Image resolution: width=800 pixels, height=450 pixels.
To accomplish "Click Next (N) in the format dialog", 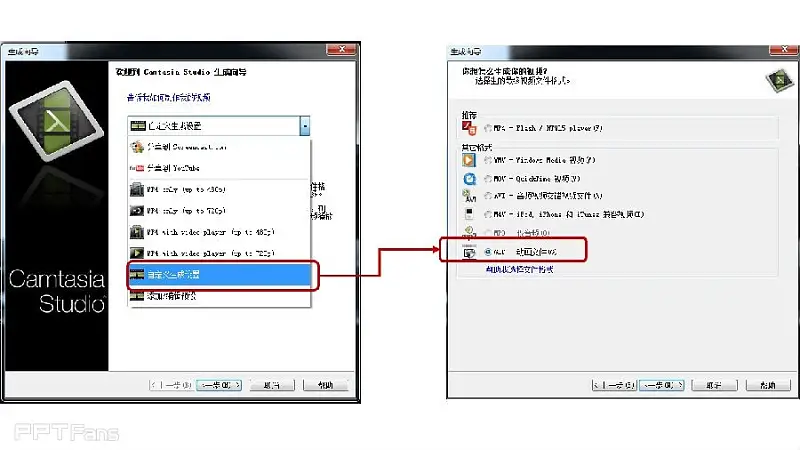I will coord(662,385).
